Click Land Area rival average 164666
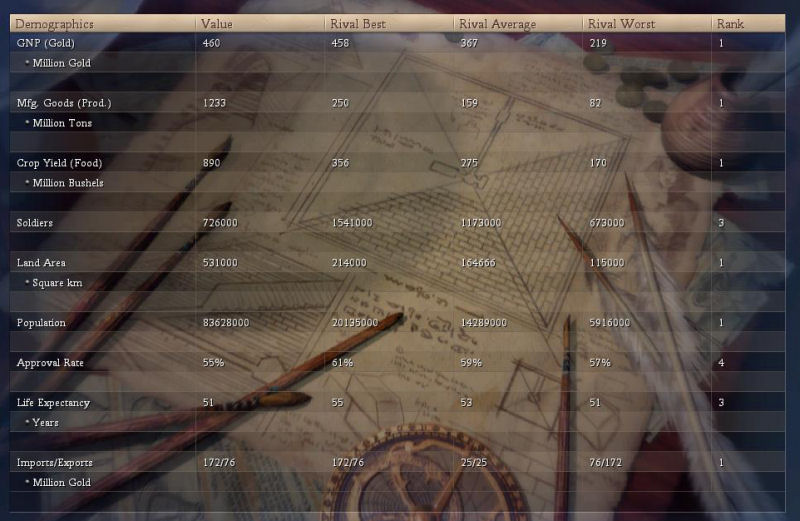The height and width of the screenshot is (521, 800). (x=478, y=263)
